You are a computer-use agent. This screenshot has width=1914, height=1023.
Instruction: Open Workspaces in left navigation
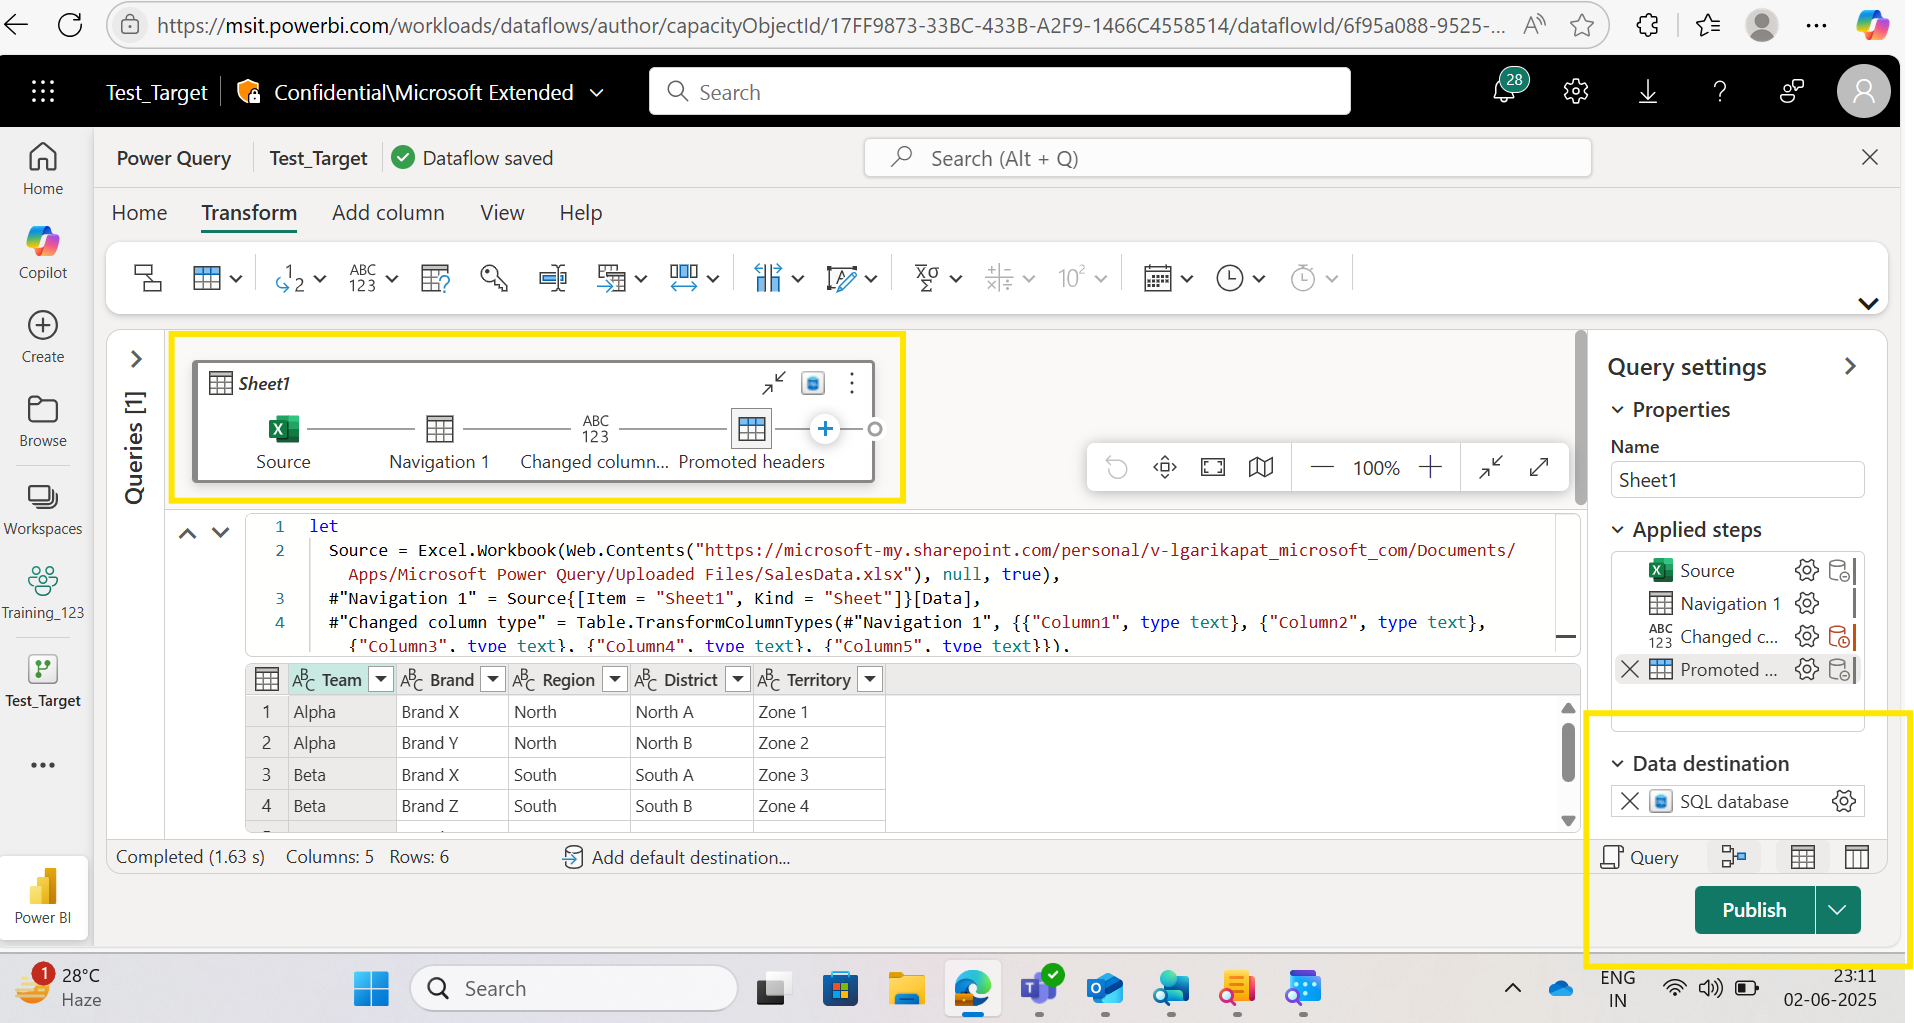click(43, 509)
